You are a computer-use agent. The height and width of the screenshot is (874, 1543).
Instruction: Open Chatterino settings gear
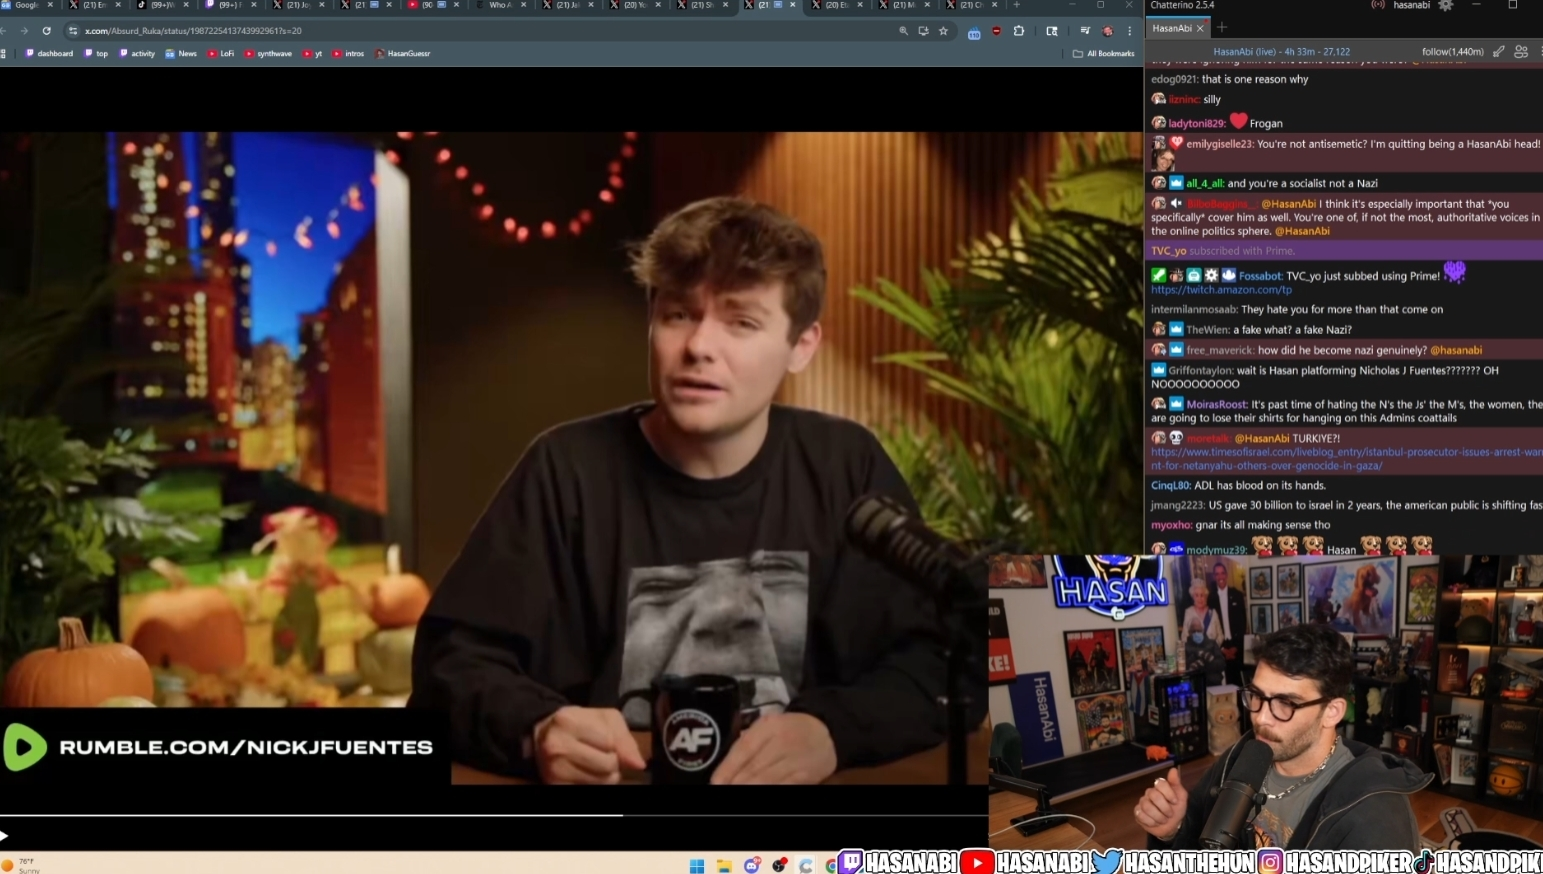tap(1445, 5)
